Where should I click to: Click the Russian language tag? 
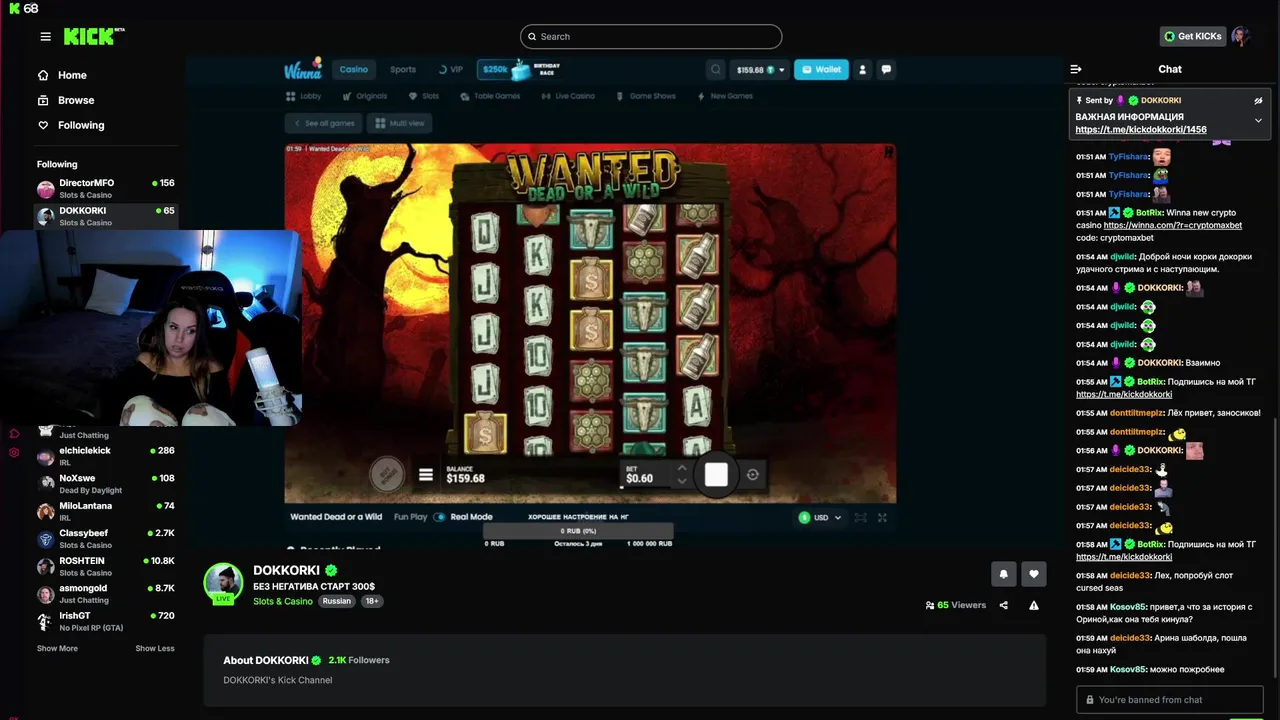(337, 601)
